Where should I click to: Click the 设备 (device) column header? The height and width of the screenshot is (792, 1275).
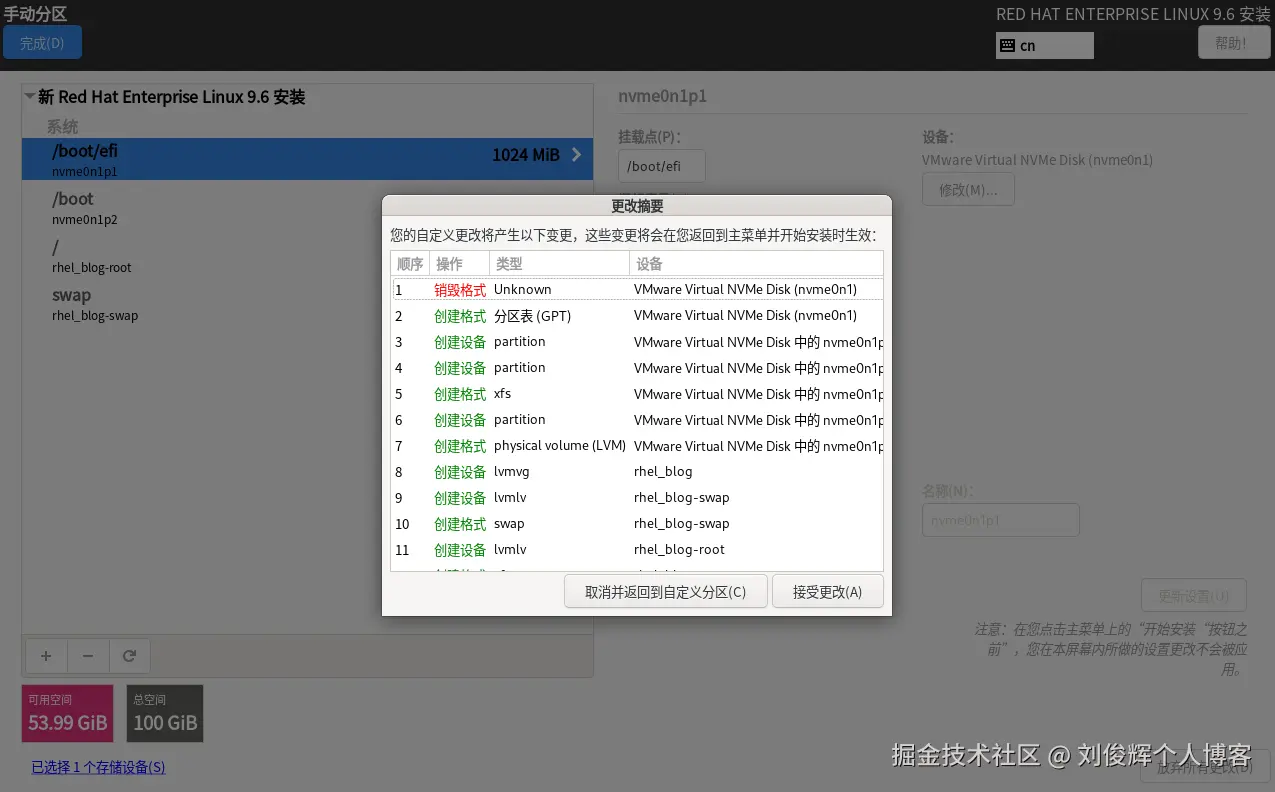pos(756,264)
